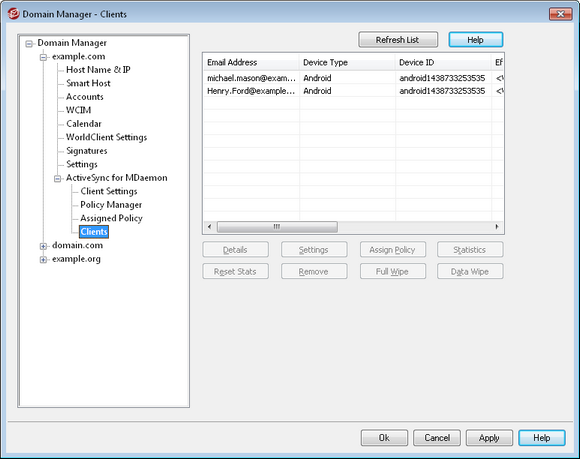
Task: Open WorldClient Settings entry
Action: coord(106,137)
